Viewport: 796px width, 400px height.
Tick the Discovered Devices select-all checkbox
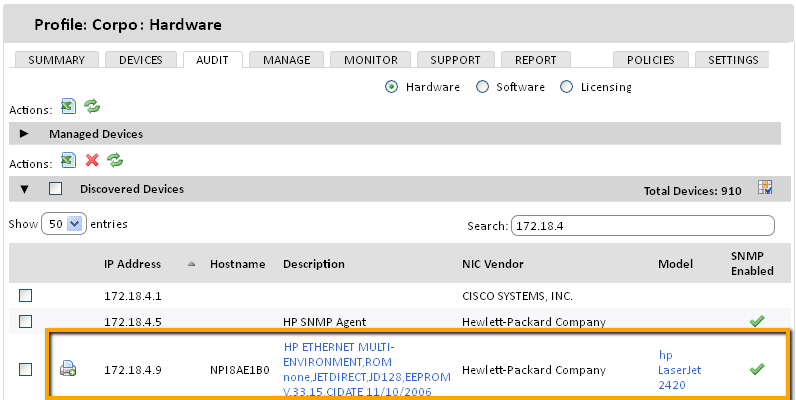(55, 189)
